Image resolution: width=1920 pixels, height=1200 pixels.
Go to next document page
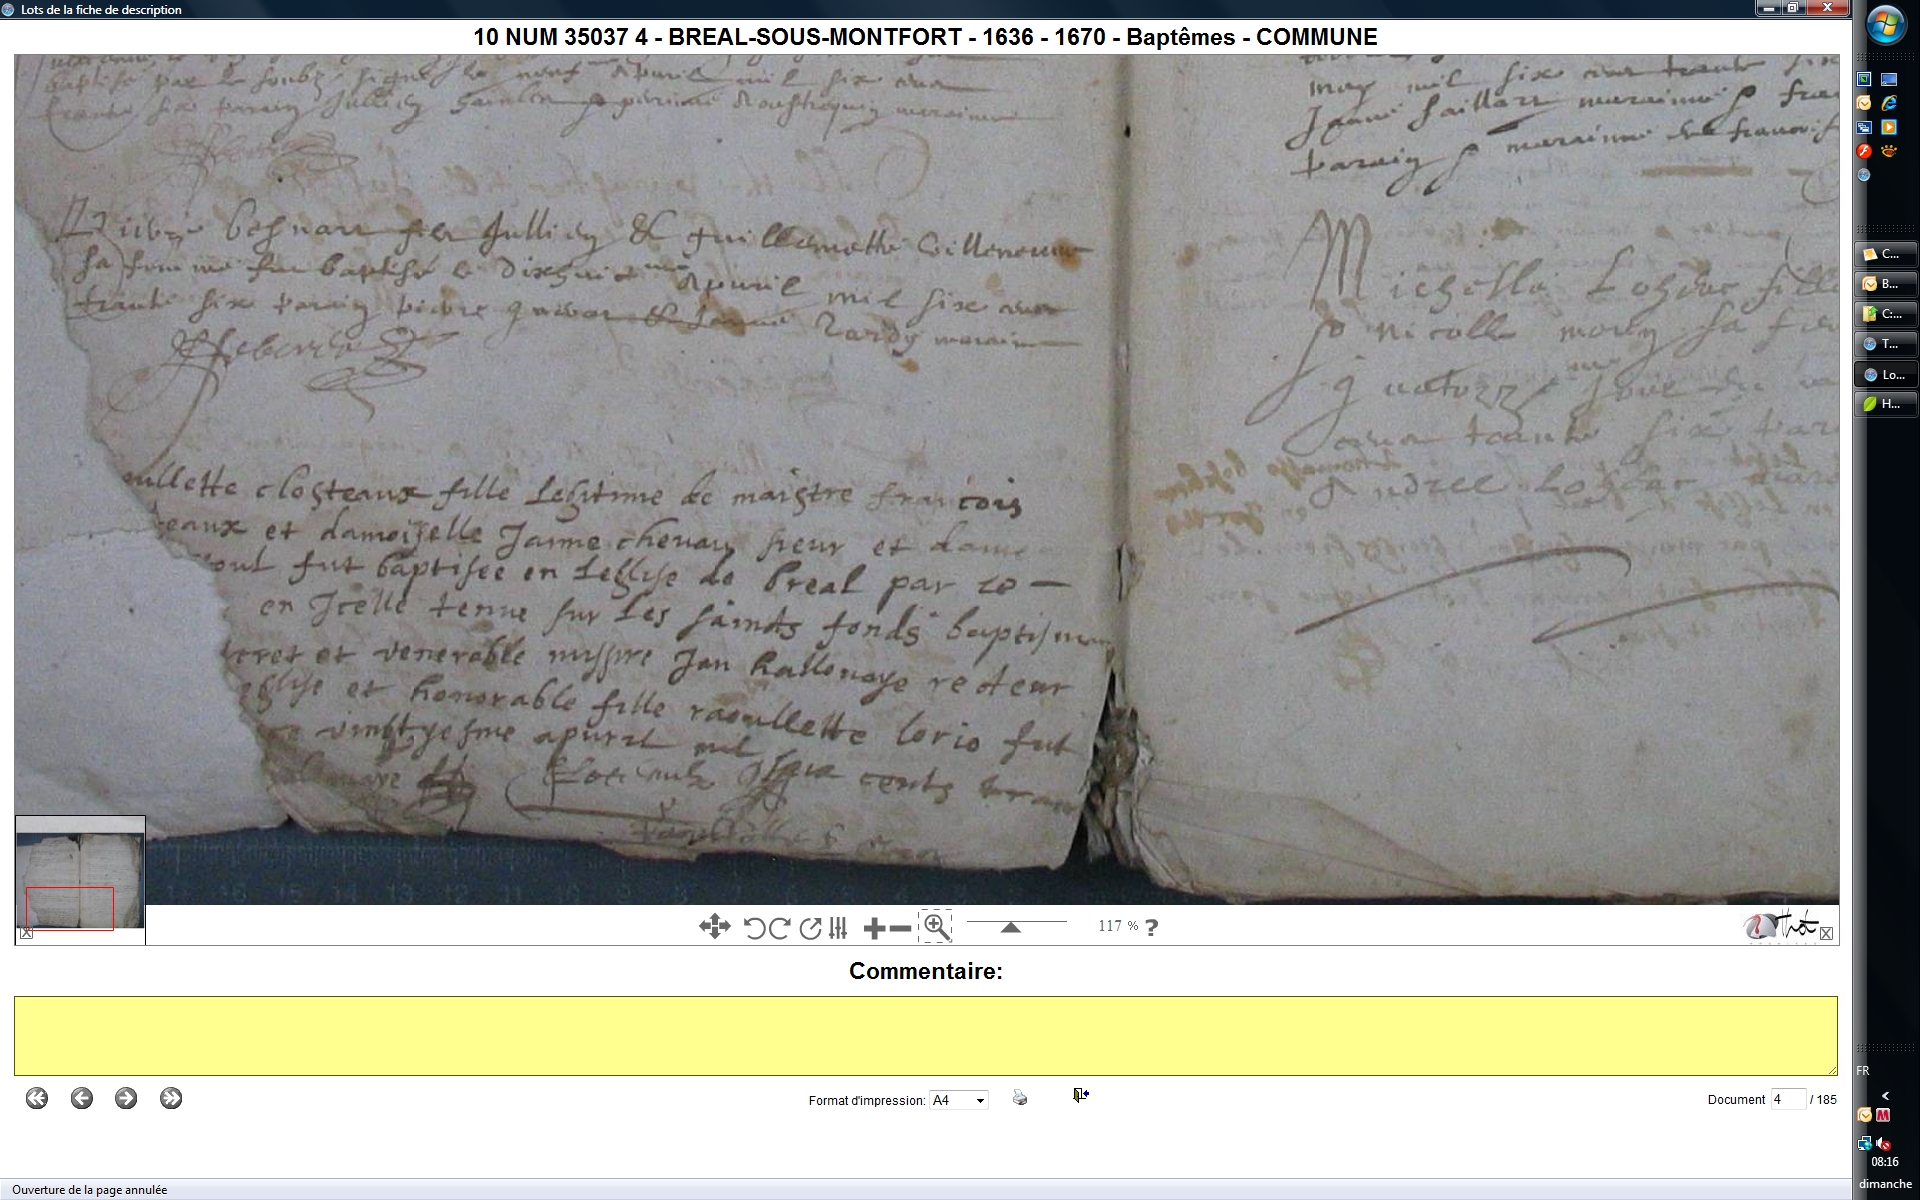[x=126, y=1098]
